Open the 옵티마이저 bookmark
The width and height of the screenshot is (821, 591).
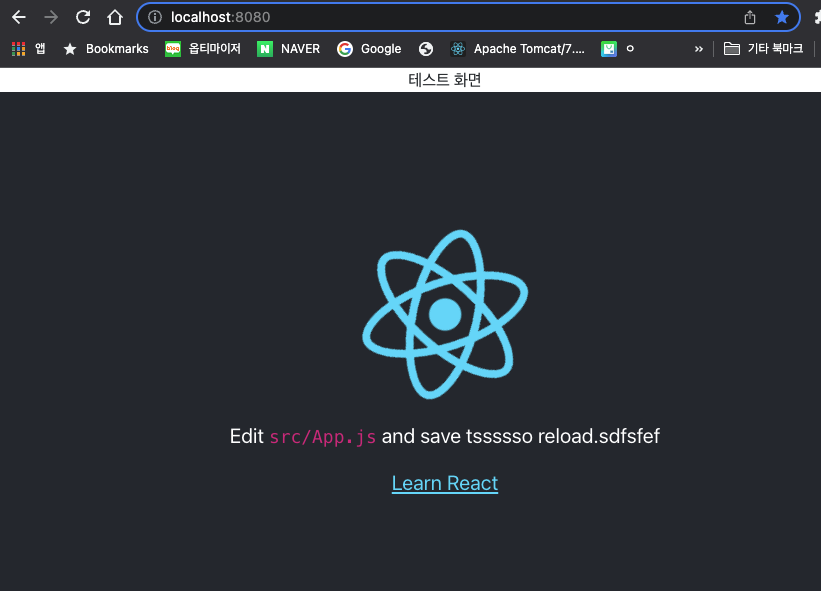(x=203, y=49)
